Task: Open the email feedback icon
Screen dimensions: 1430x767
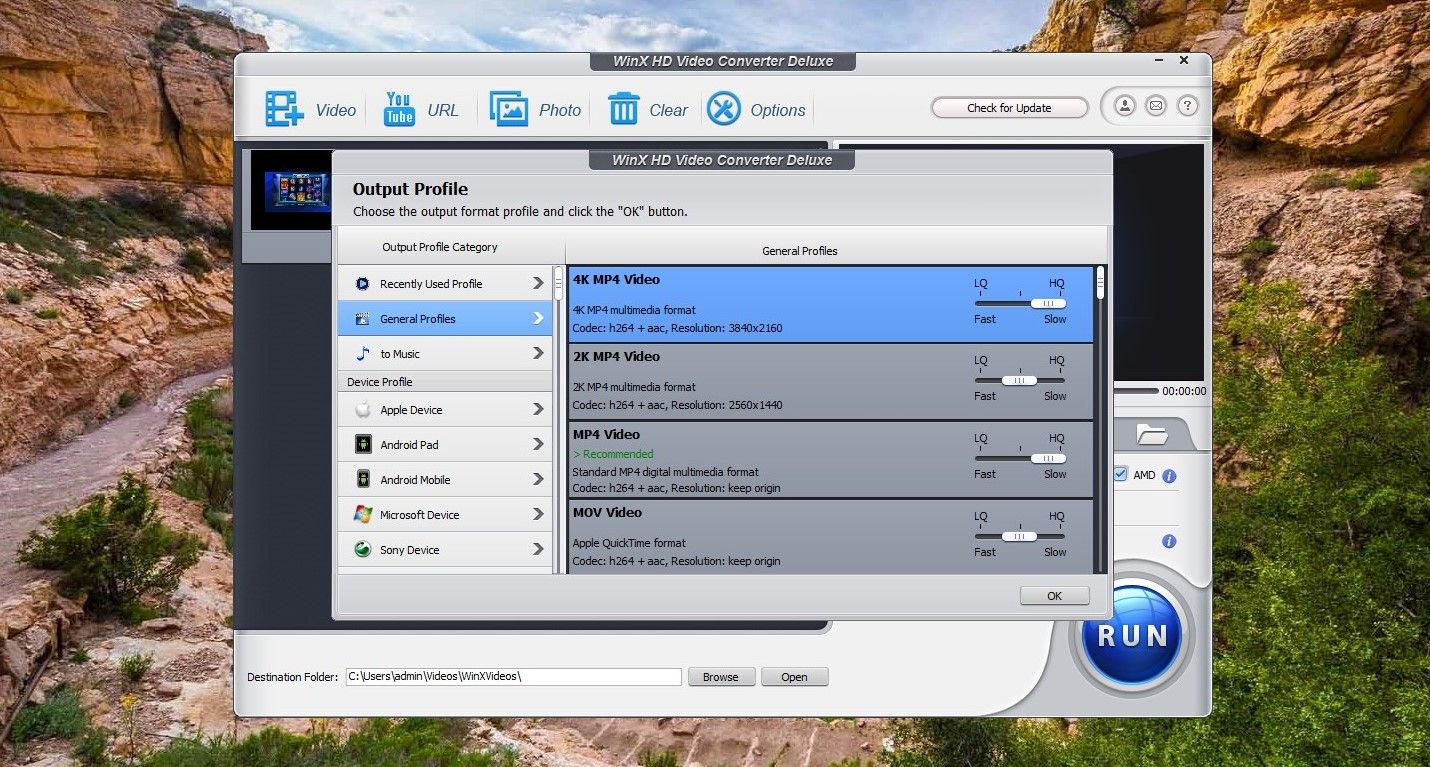Action: [1155, 105]
